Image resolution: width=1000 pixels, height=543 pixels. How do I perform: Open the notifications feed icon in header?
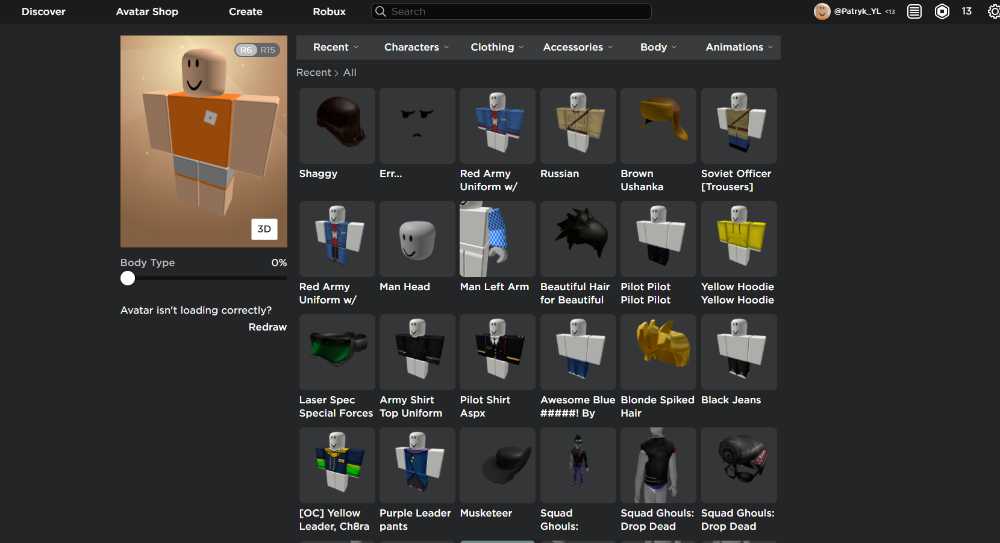click(x=914, y=11)
